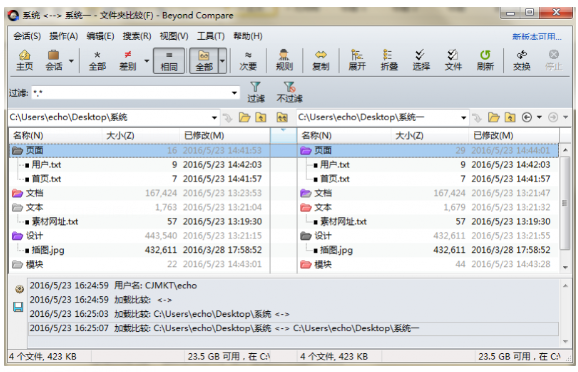Viewport: 578px width, 372px height.
Task: Show 全部 with the asterisk icon
Action: (97, 60)
